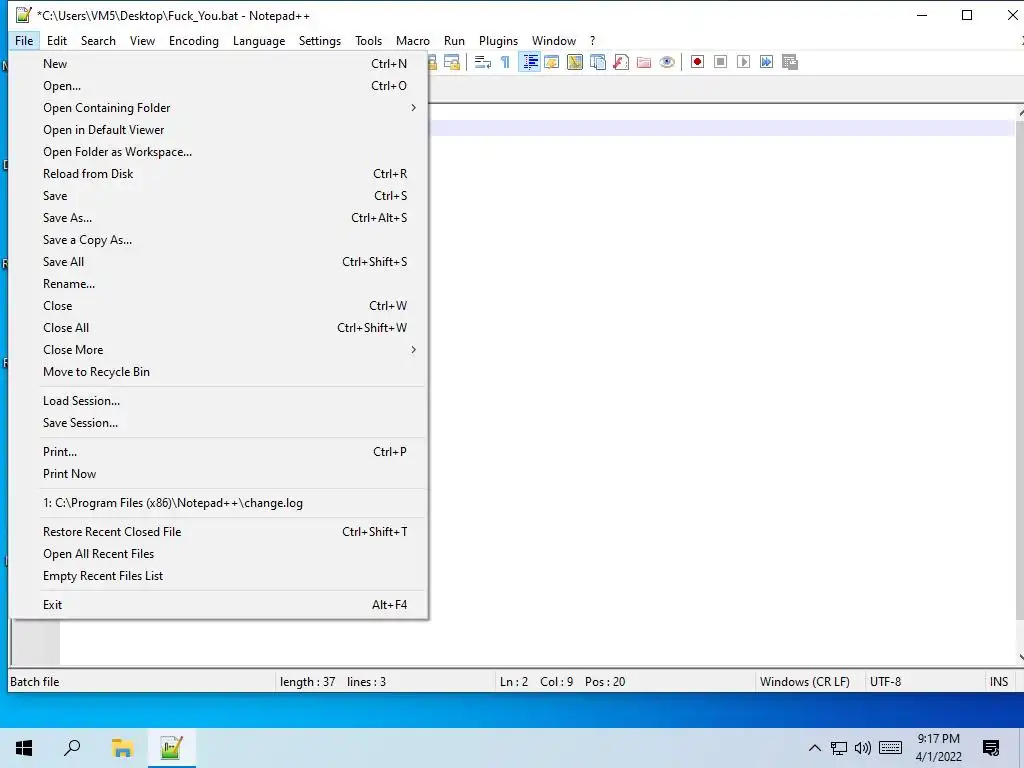The image size is (1024, 768).
Task: Open Document Map toolbar icon
Action: click(575, 62)
